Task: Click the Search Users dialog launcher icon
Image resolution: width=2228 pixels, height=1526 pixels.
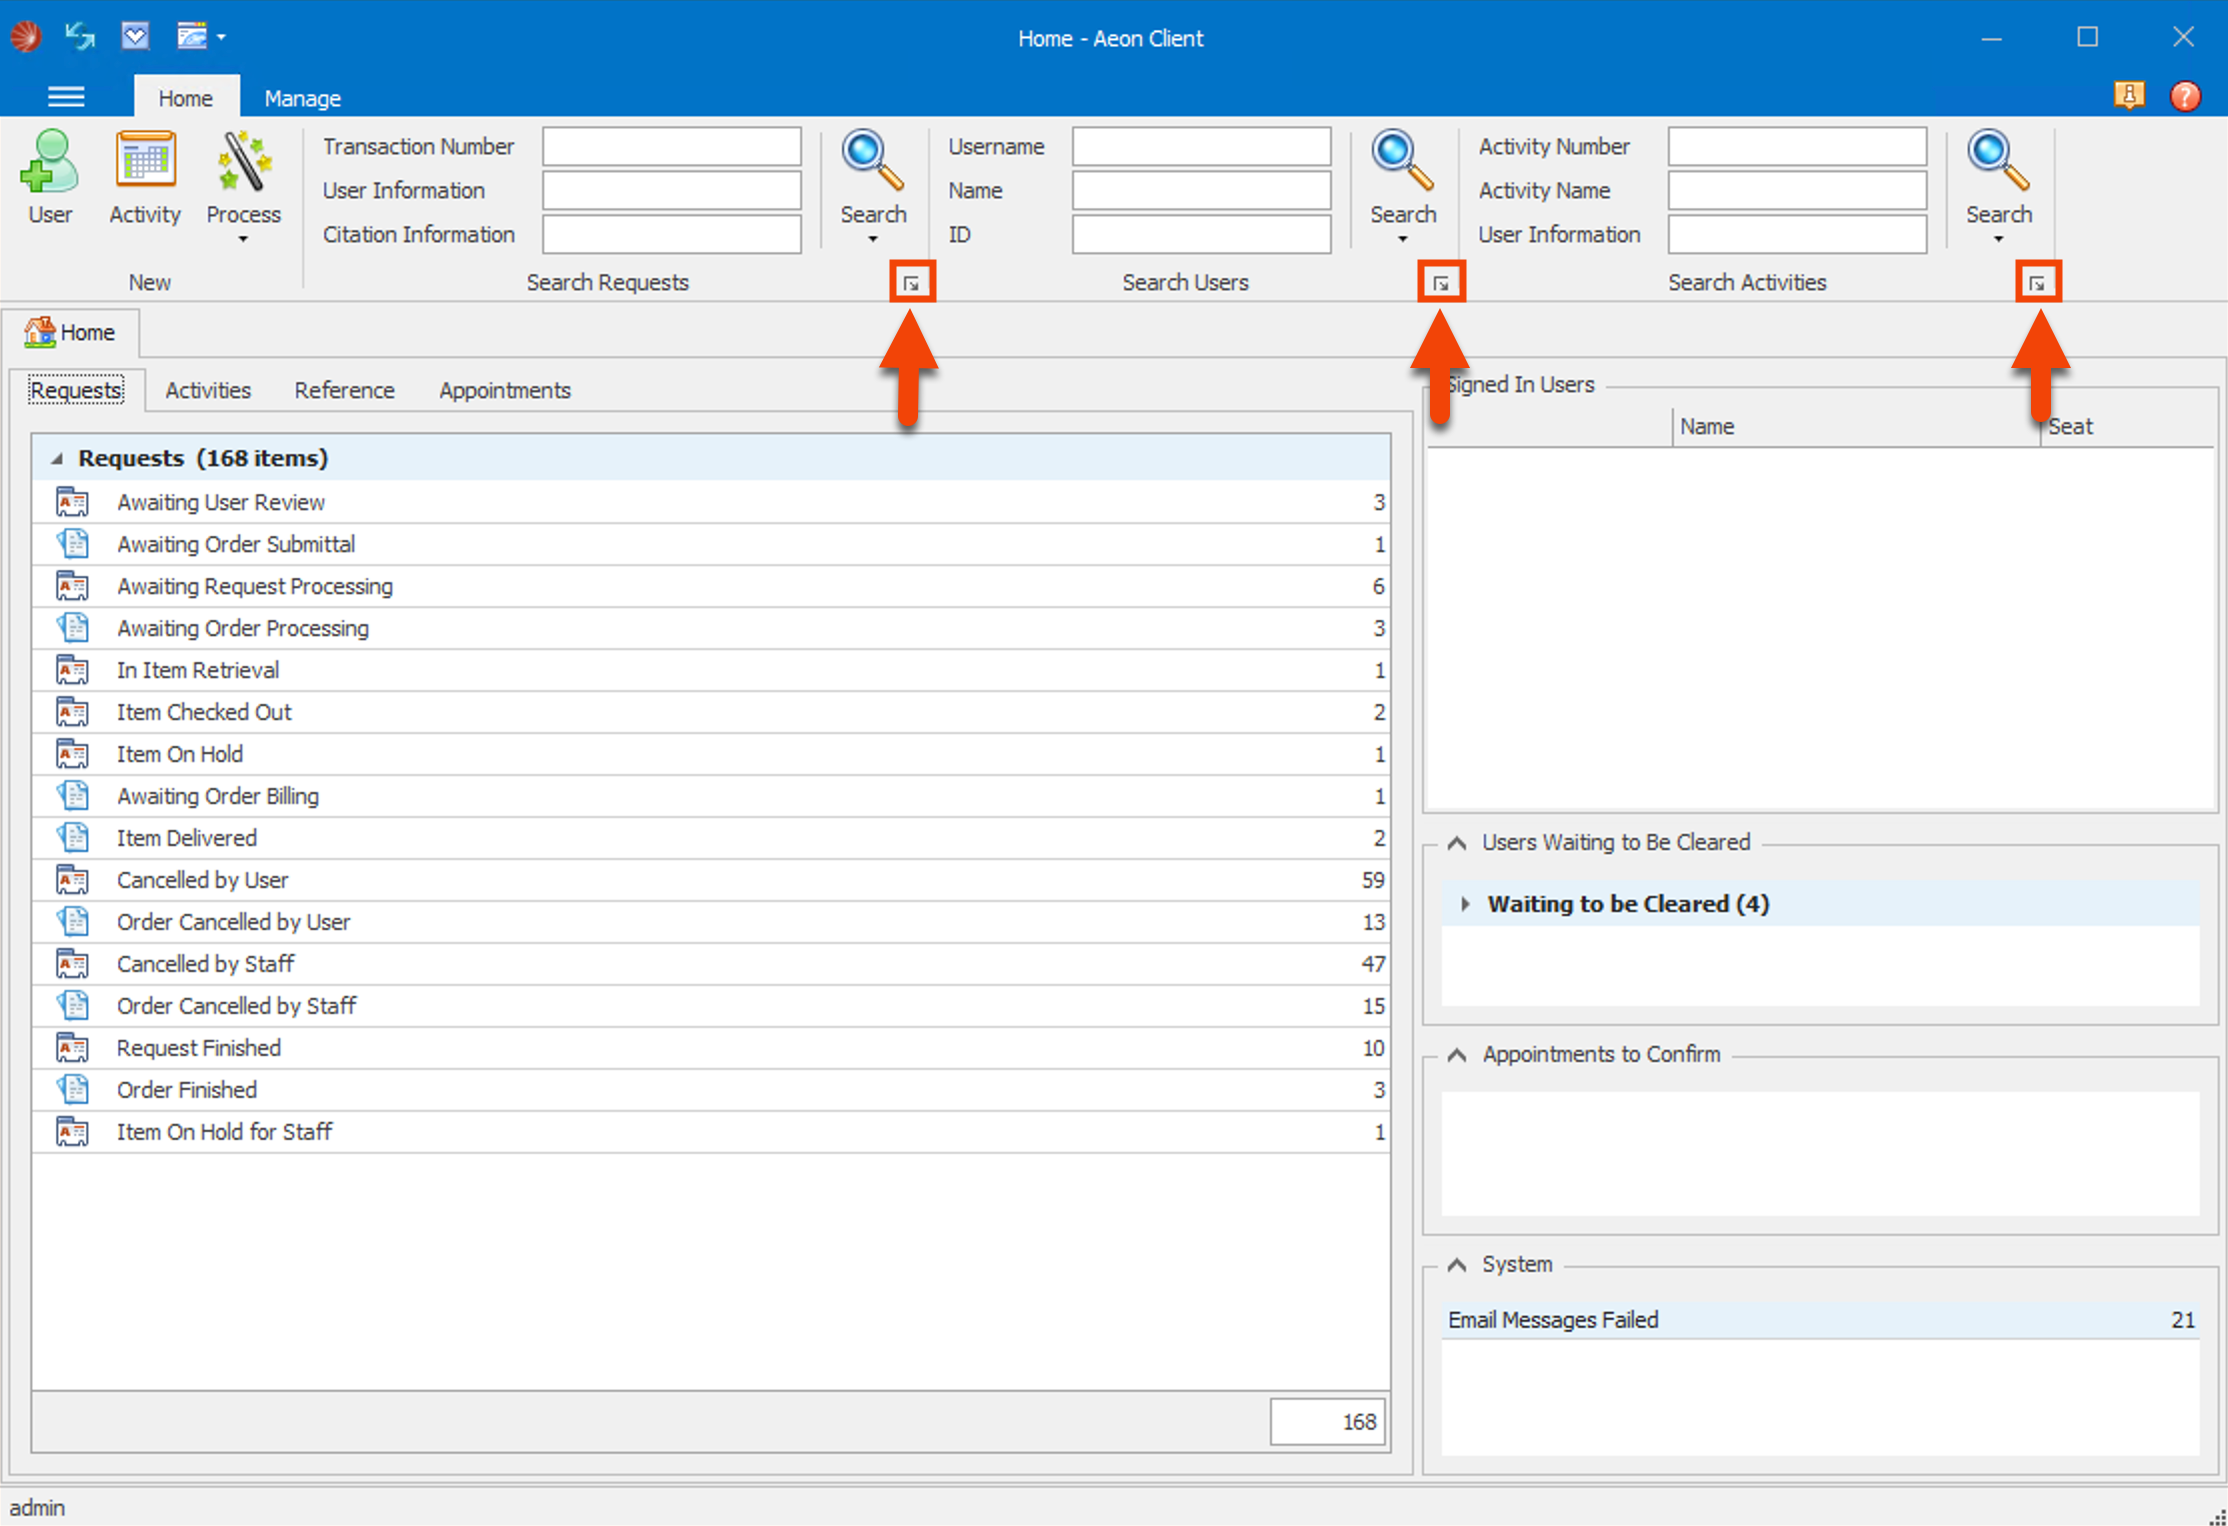Action: click(1441, 281)
